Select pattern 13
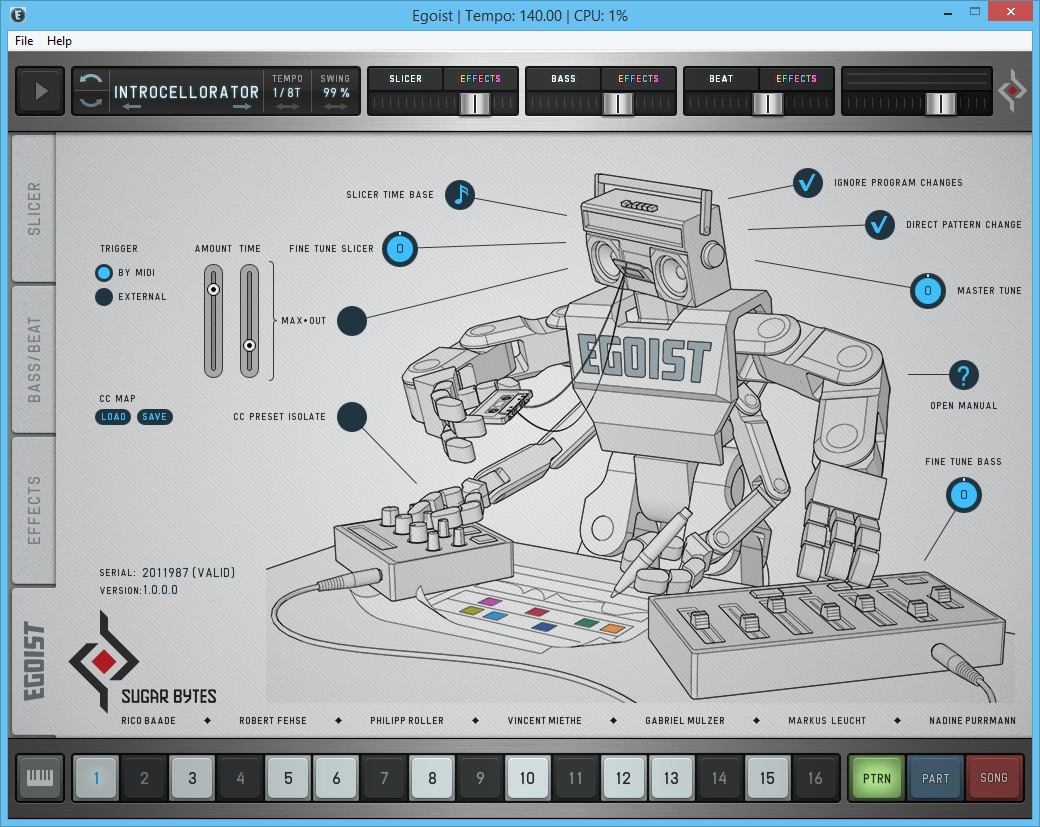 point(671,777)
